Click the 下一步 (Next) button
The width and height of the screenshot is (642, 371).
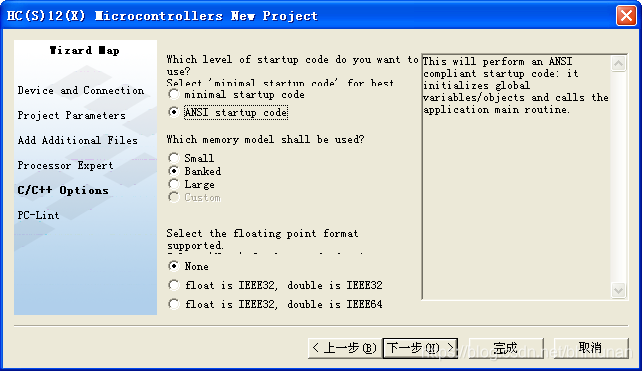pos(420,348)
